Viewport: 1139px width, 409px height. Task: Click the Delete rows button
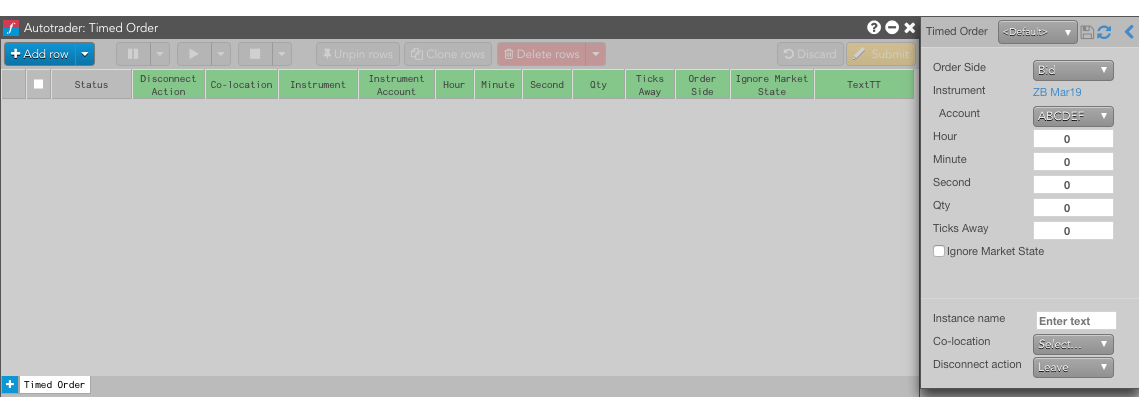pos(542,54)
